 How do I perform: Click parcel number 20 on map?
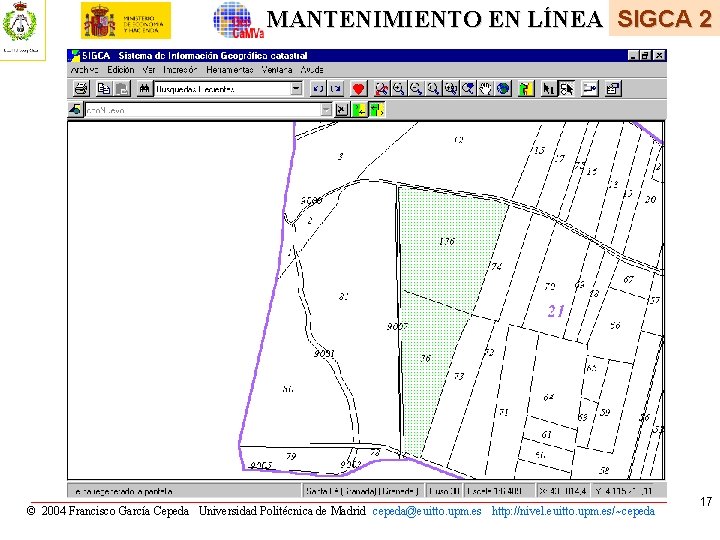[x=650, y=199]
